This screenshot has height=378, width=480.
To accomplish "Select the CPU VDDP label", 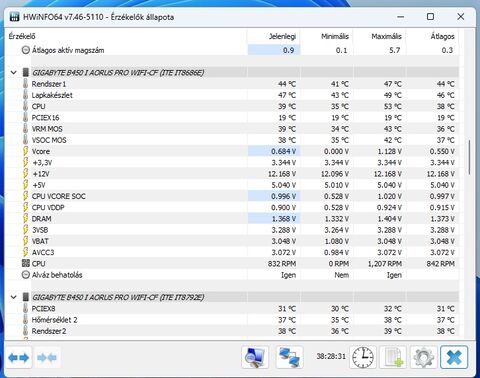I will pos(48,207).
